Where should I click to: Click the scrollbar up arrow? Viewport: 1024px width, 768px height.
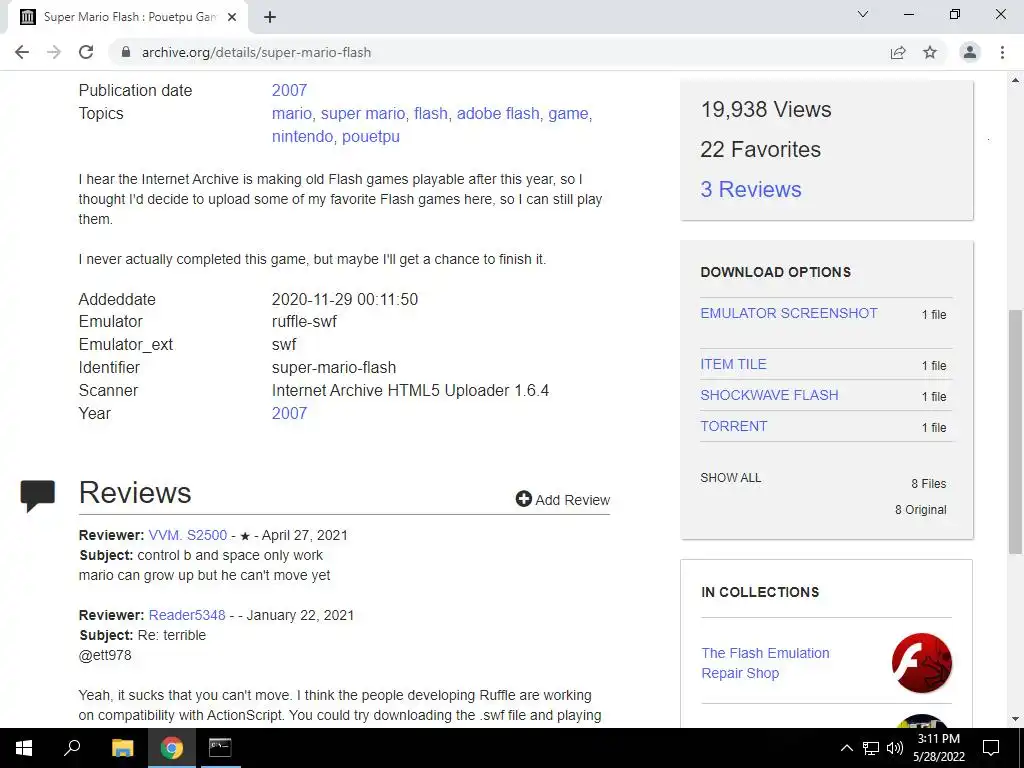1015,80
